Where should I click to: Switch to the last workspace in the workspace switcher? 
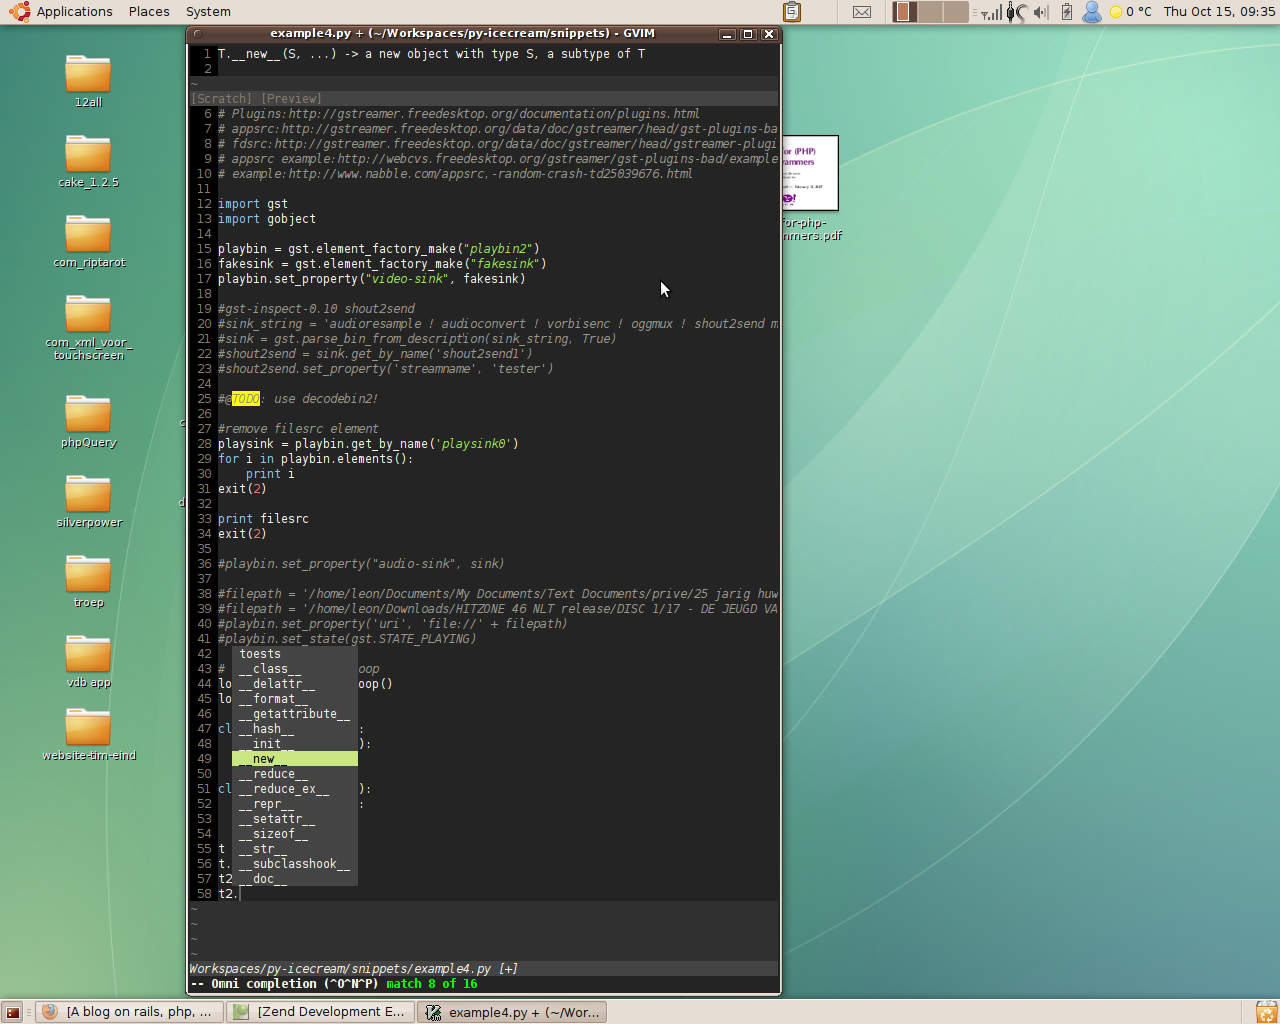pos(956,12)
